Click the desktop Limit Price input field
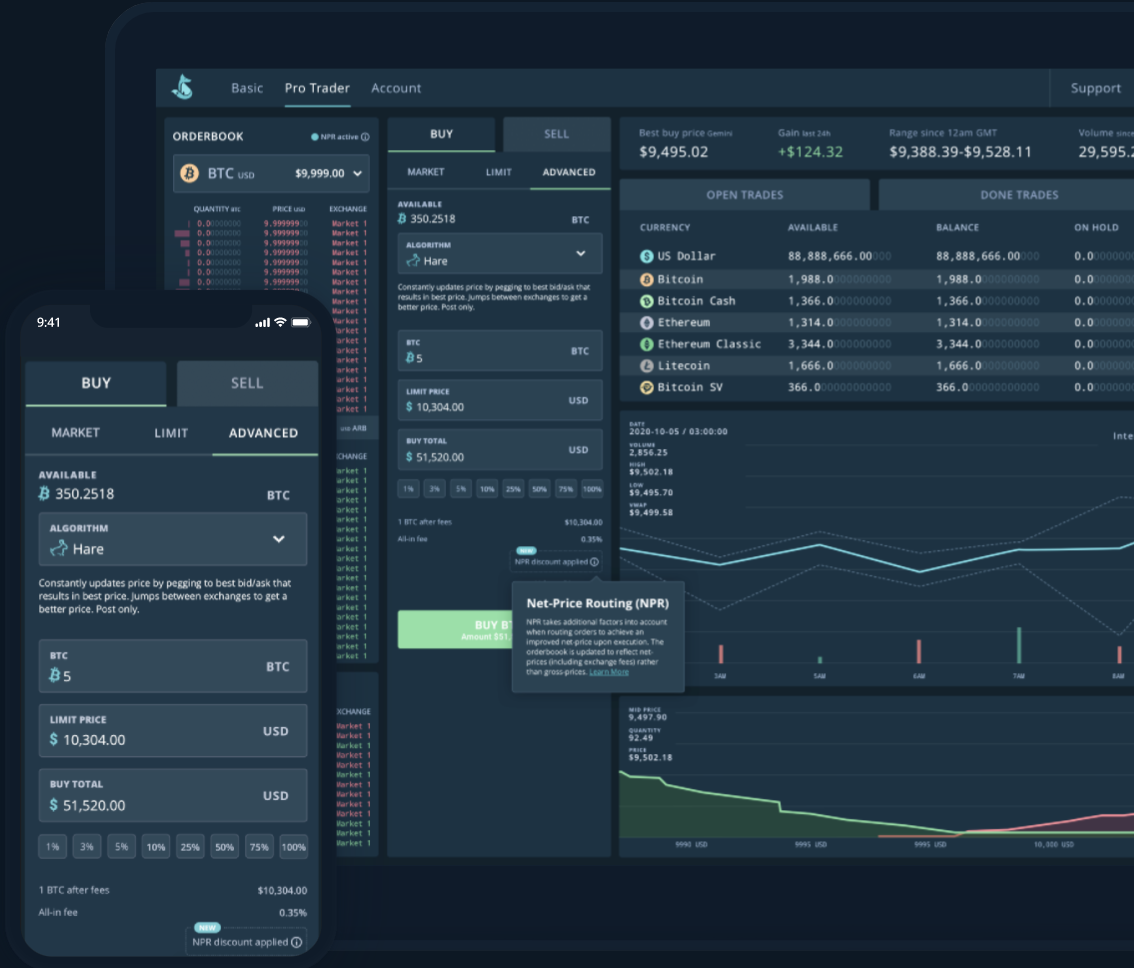The width and height of the screenshot is (1134, 968). (x=500, y=400)
